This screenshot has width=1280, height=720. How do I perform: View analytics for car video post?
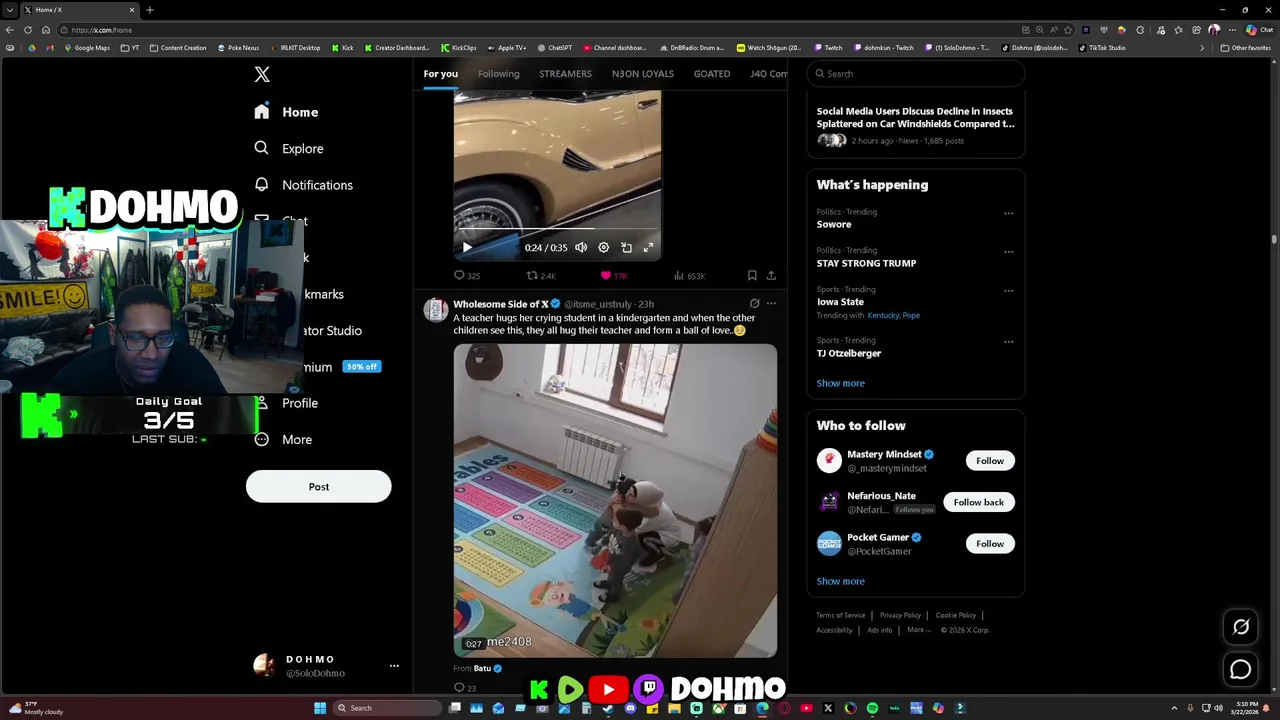point(689,276)
